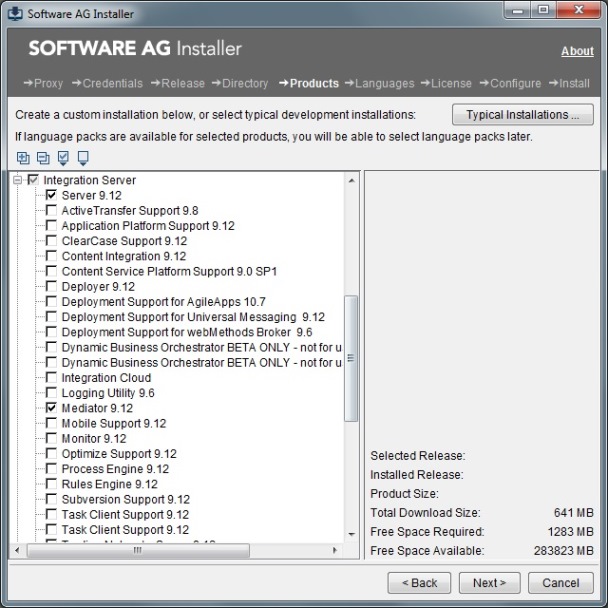Screen dimensions: 608x608
Task: Jump to the Install step
Action: (x=569, y=83)
